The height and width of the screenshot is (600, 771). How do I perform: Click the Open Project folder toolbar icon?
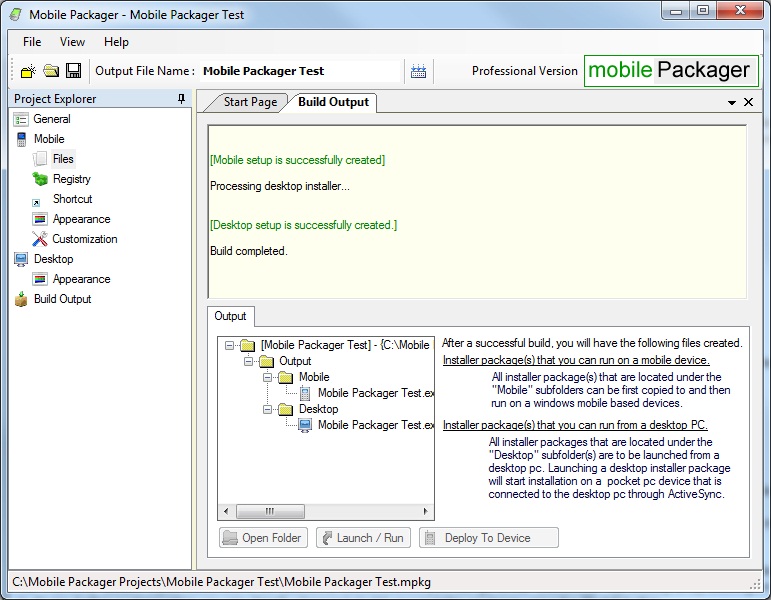(51, 71)
